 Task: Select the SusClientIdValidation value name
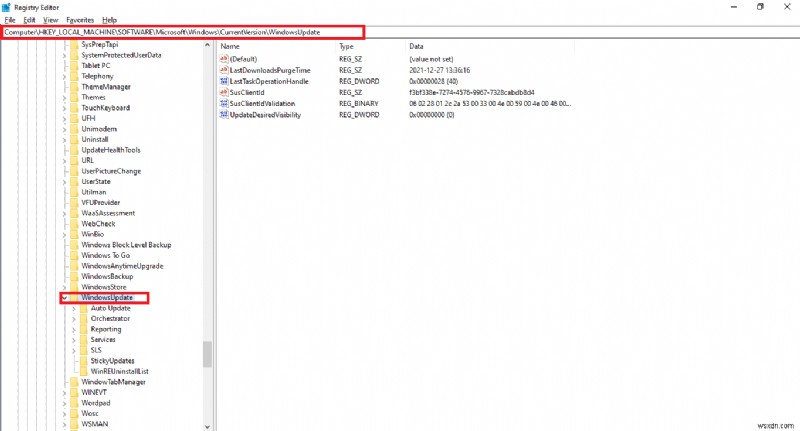pyautogui.click(x=262, y=104)
